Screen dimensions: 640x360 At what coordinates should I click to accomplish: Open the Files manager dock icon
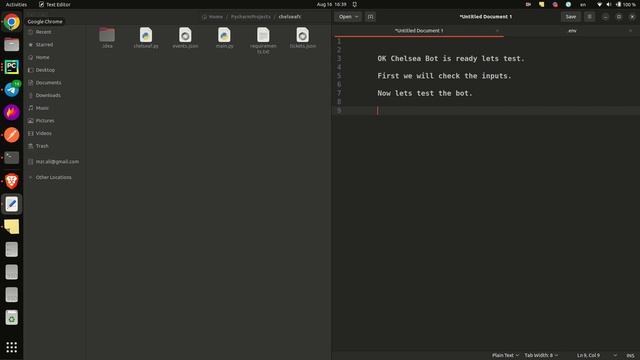pyautogui.click(x=11, y=44)
